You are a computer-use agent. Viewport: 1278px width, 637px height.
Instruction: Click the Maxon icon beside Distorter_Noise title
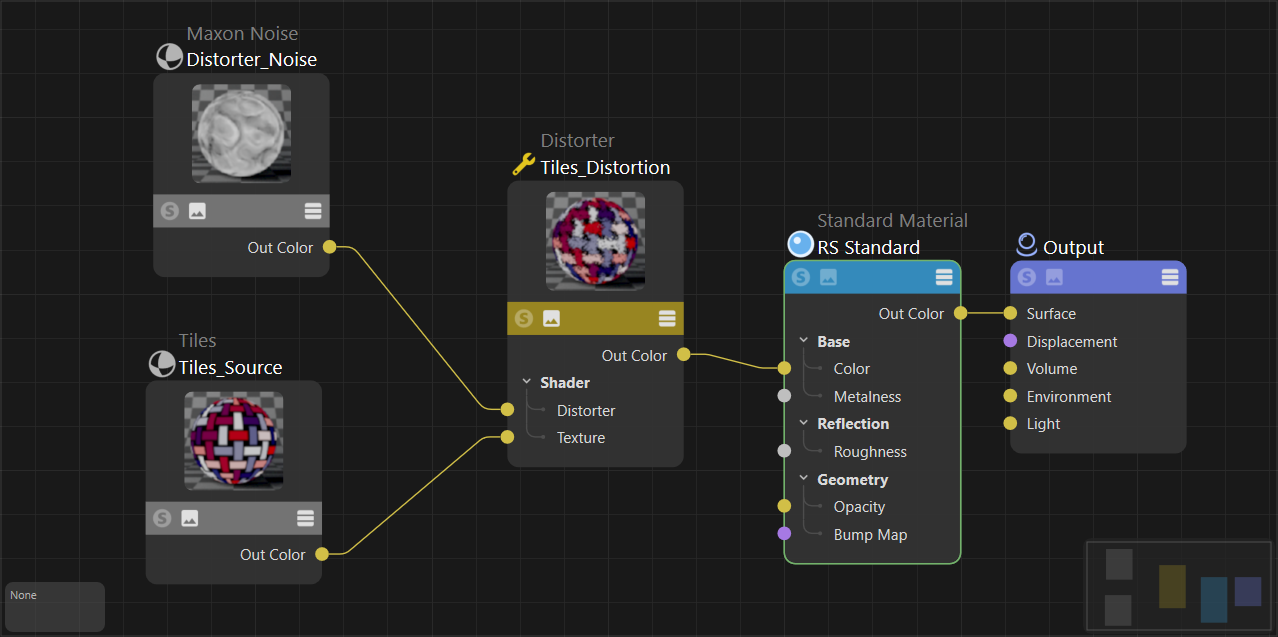[x=169, y=58]
